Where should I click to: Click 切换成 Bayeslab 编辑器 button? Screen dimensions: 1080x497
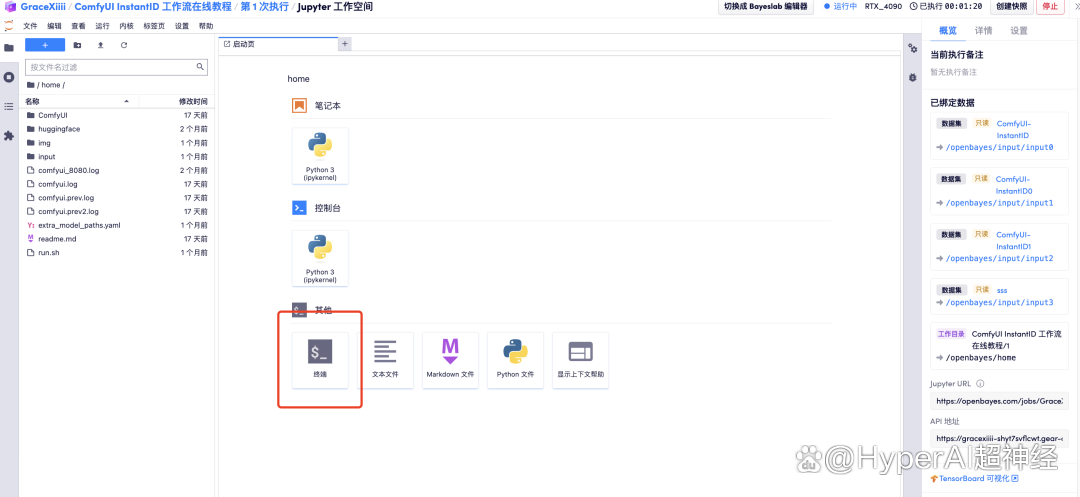pos(765,6)
